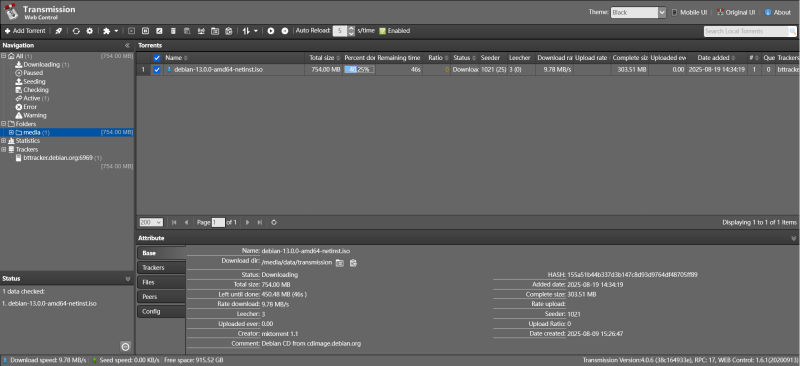Go to the next page of torrents
This screenshot has width=800, height=366.
tap(247, 222)
